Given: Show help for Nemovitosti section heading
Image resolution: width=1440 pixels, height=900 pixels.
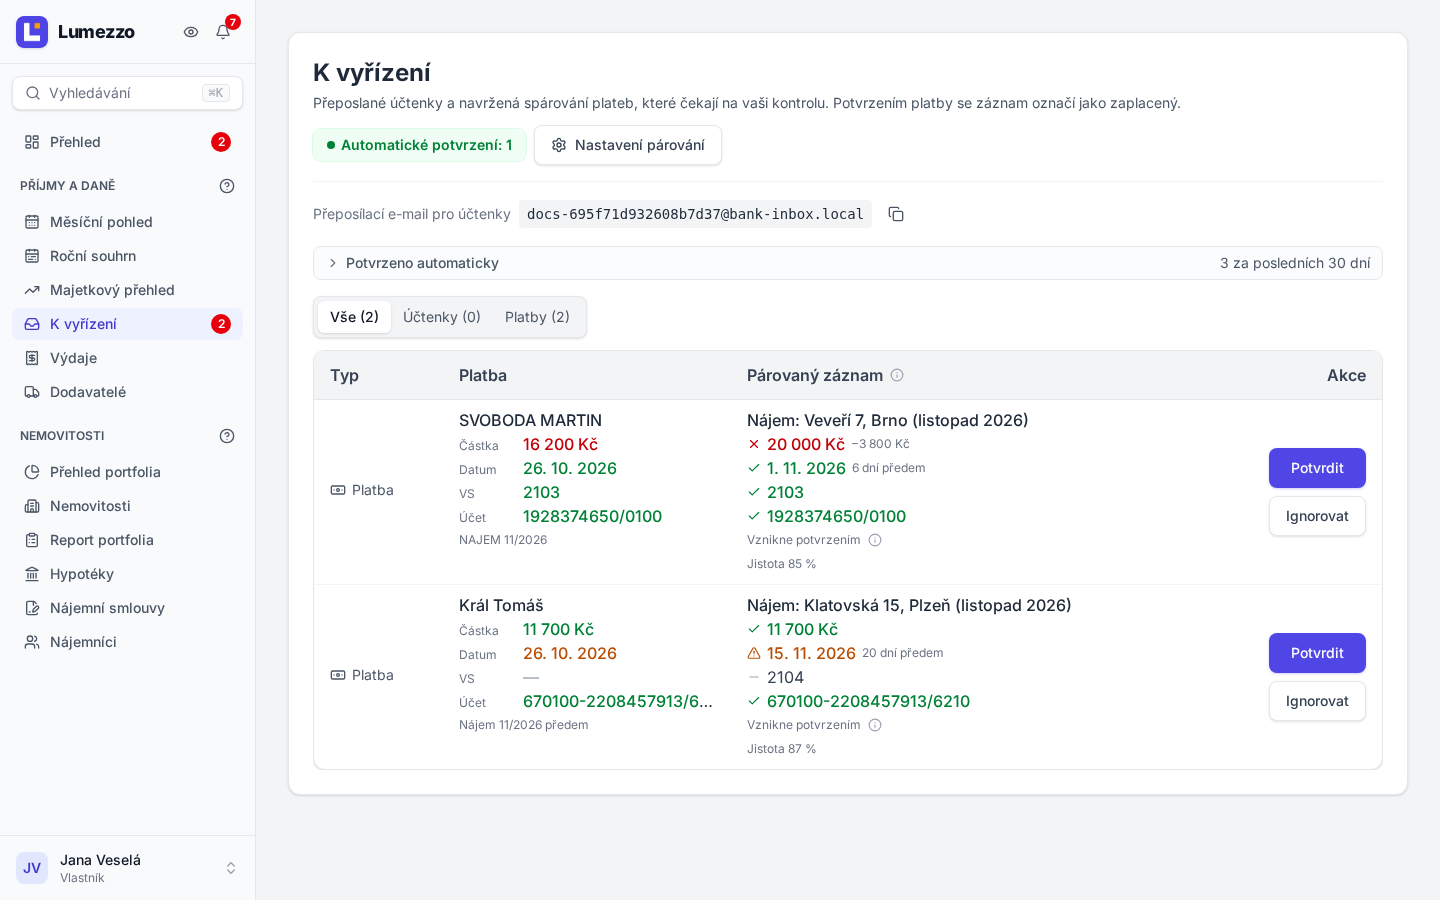Looking at the screenshot, I should [227, 436].
